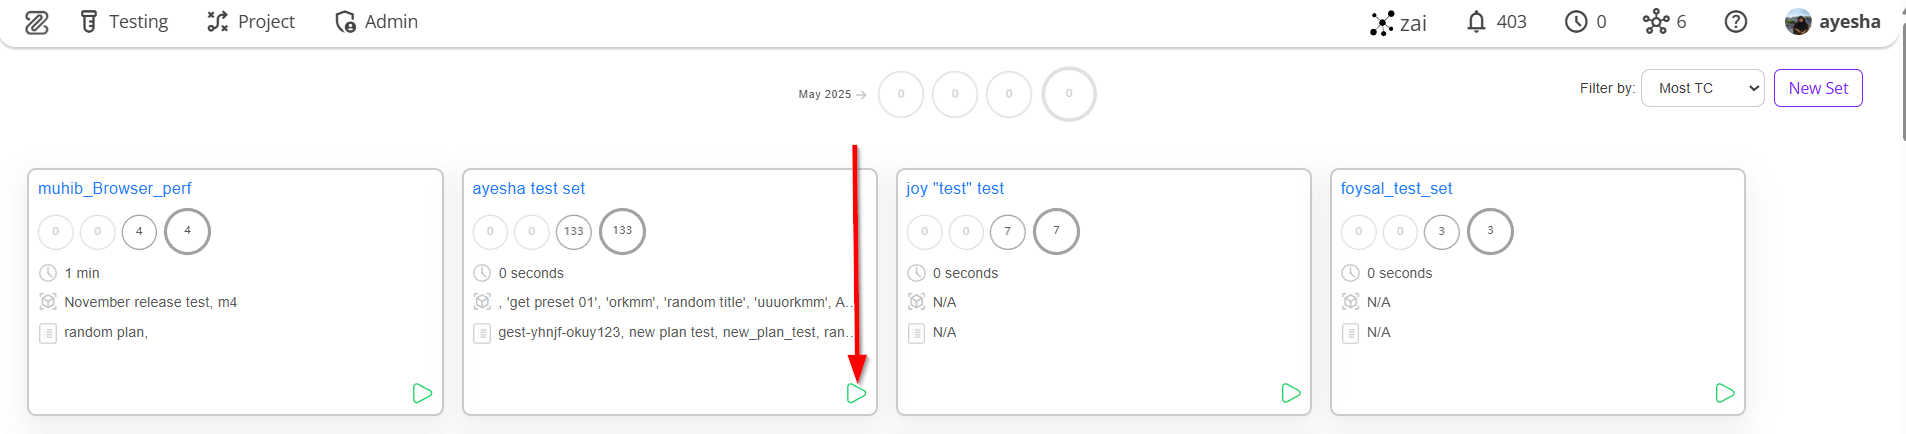1906x434 pixels.
Task: Run the joy "test" test play icon
Action: 1291,393
